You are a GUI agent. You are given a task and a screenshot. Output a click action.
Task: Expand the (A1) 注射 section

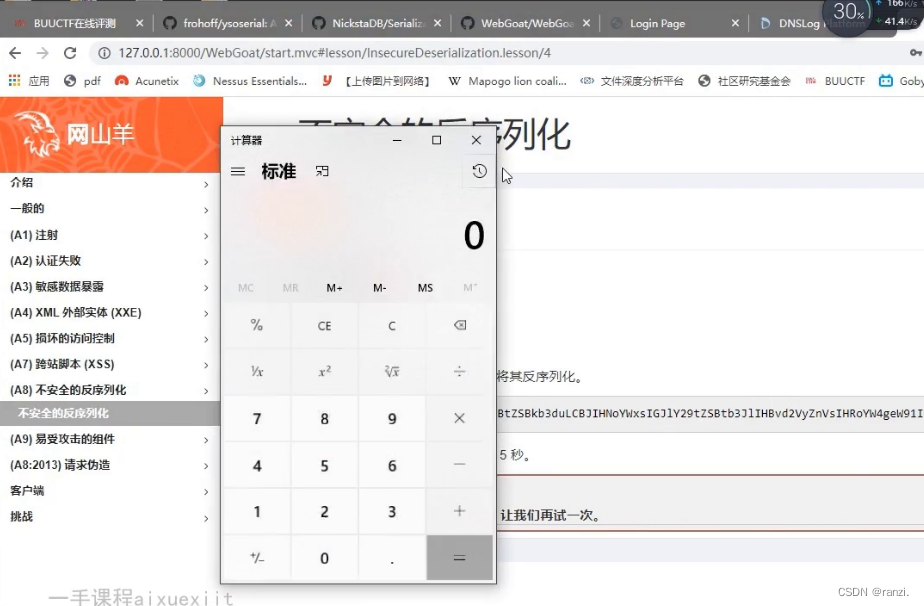[x=110, y=235]
